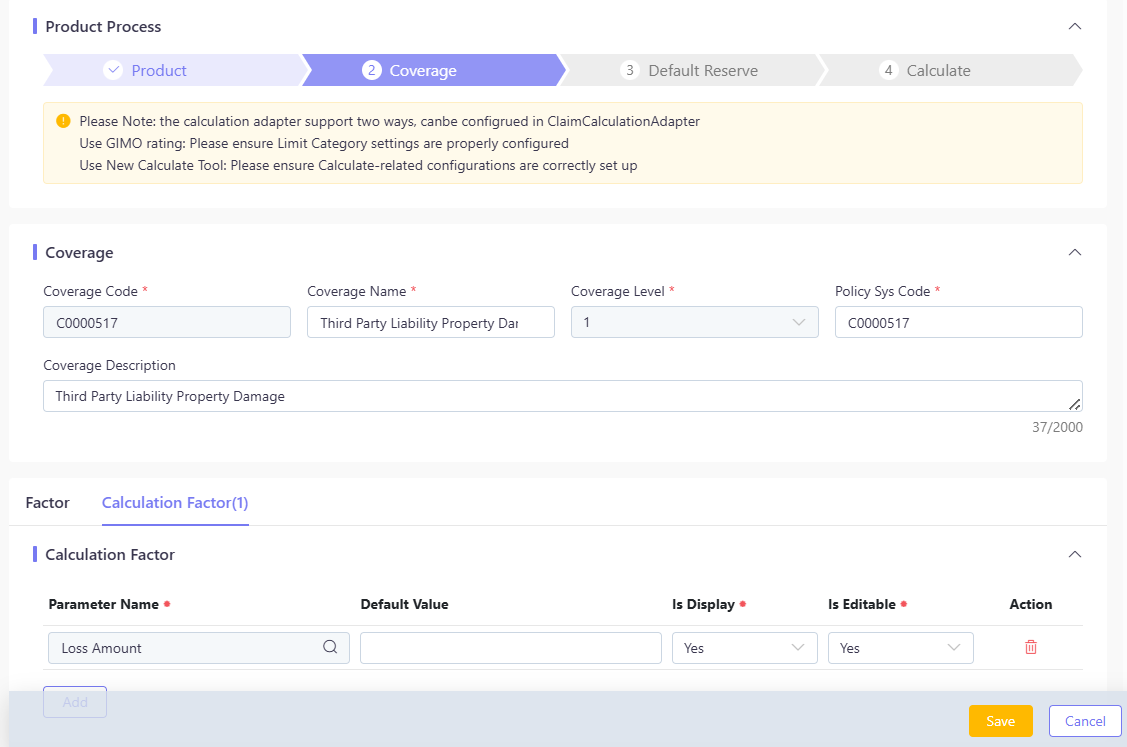Click the Is Editable column header
The width and height of the screenshot is (1127, 747).
pyautogui.click(x=862, y=604)
